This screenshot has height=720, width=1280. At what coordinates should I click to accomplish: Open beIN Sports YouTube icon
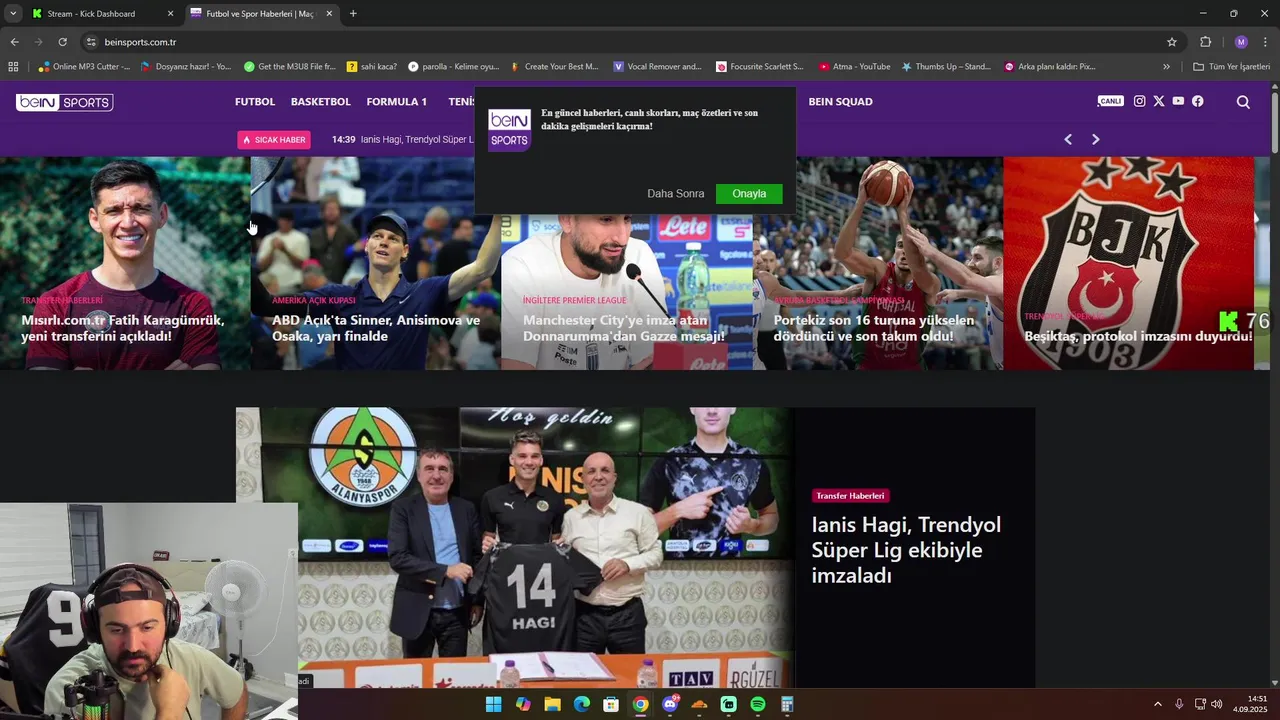click(1178, 101)
